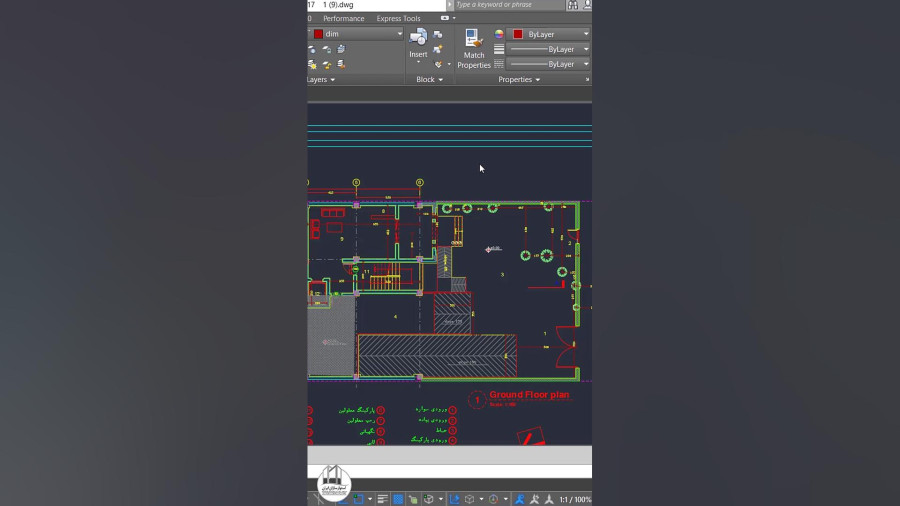This screenshot has height=506, width=900.
Task: Switch to the Performance ribbon tab
Action: tap(343, 18)
